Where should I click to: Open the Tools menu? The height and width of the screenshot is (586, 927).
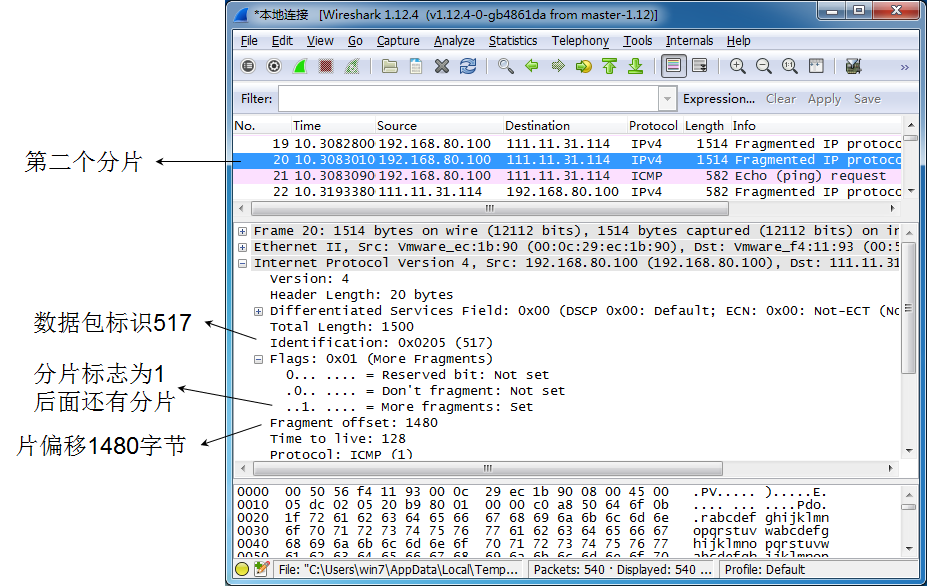point(637,41)
